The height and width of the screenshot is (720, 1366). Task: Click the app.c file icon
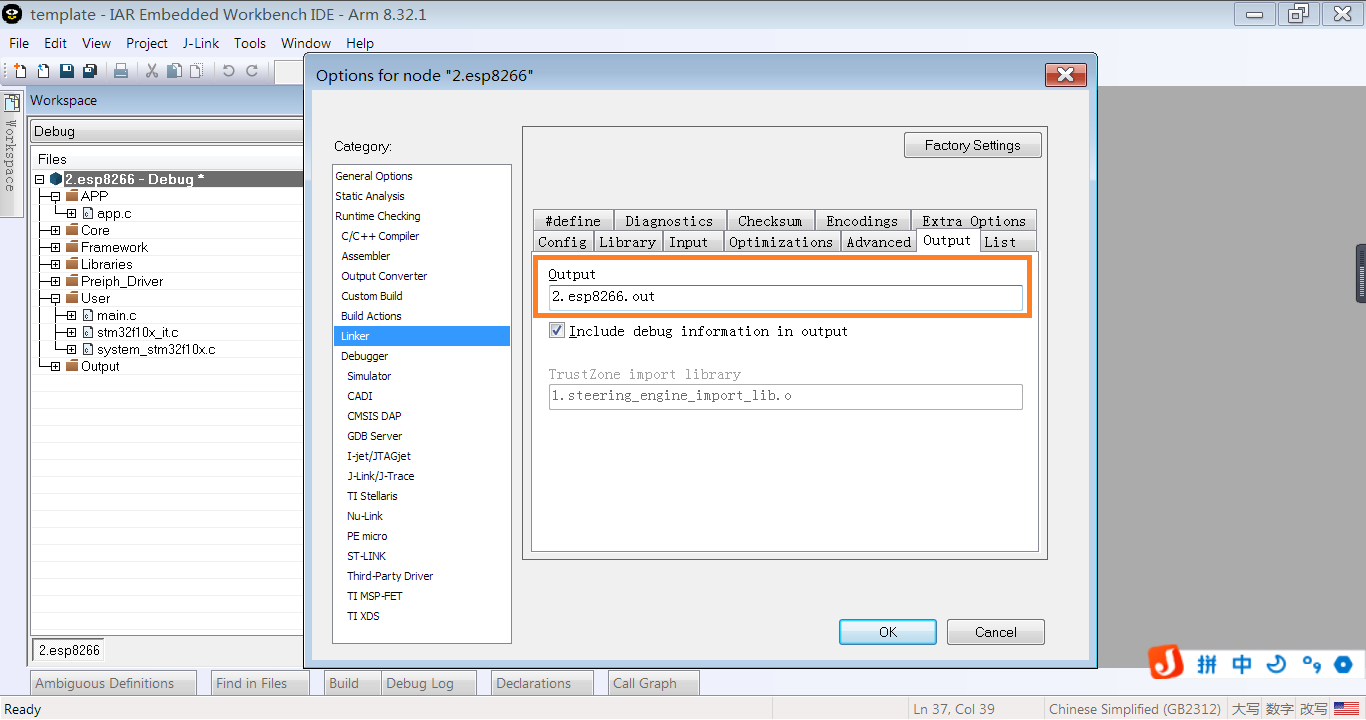click(88, 213)
